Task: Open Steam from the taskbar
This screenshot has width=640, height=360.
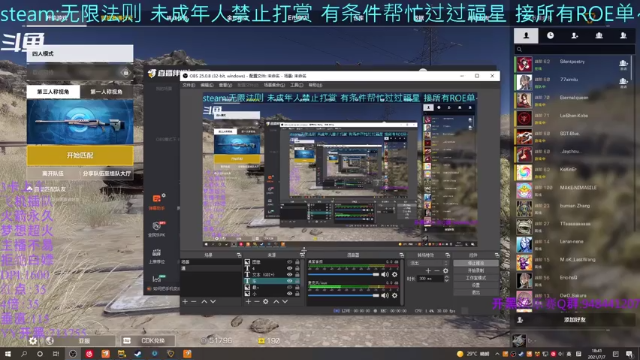Action: tap(138, 354)
